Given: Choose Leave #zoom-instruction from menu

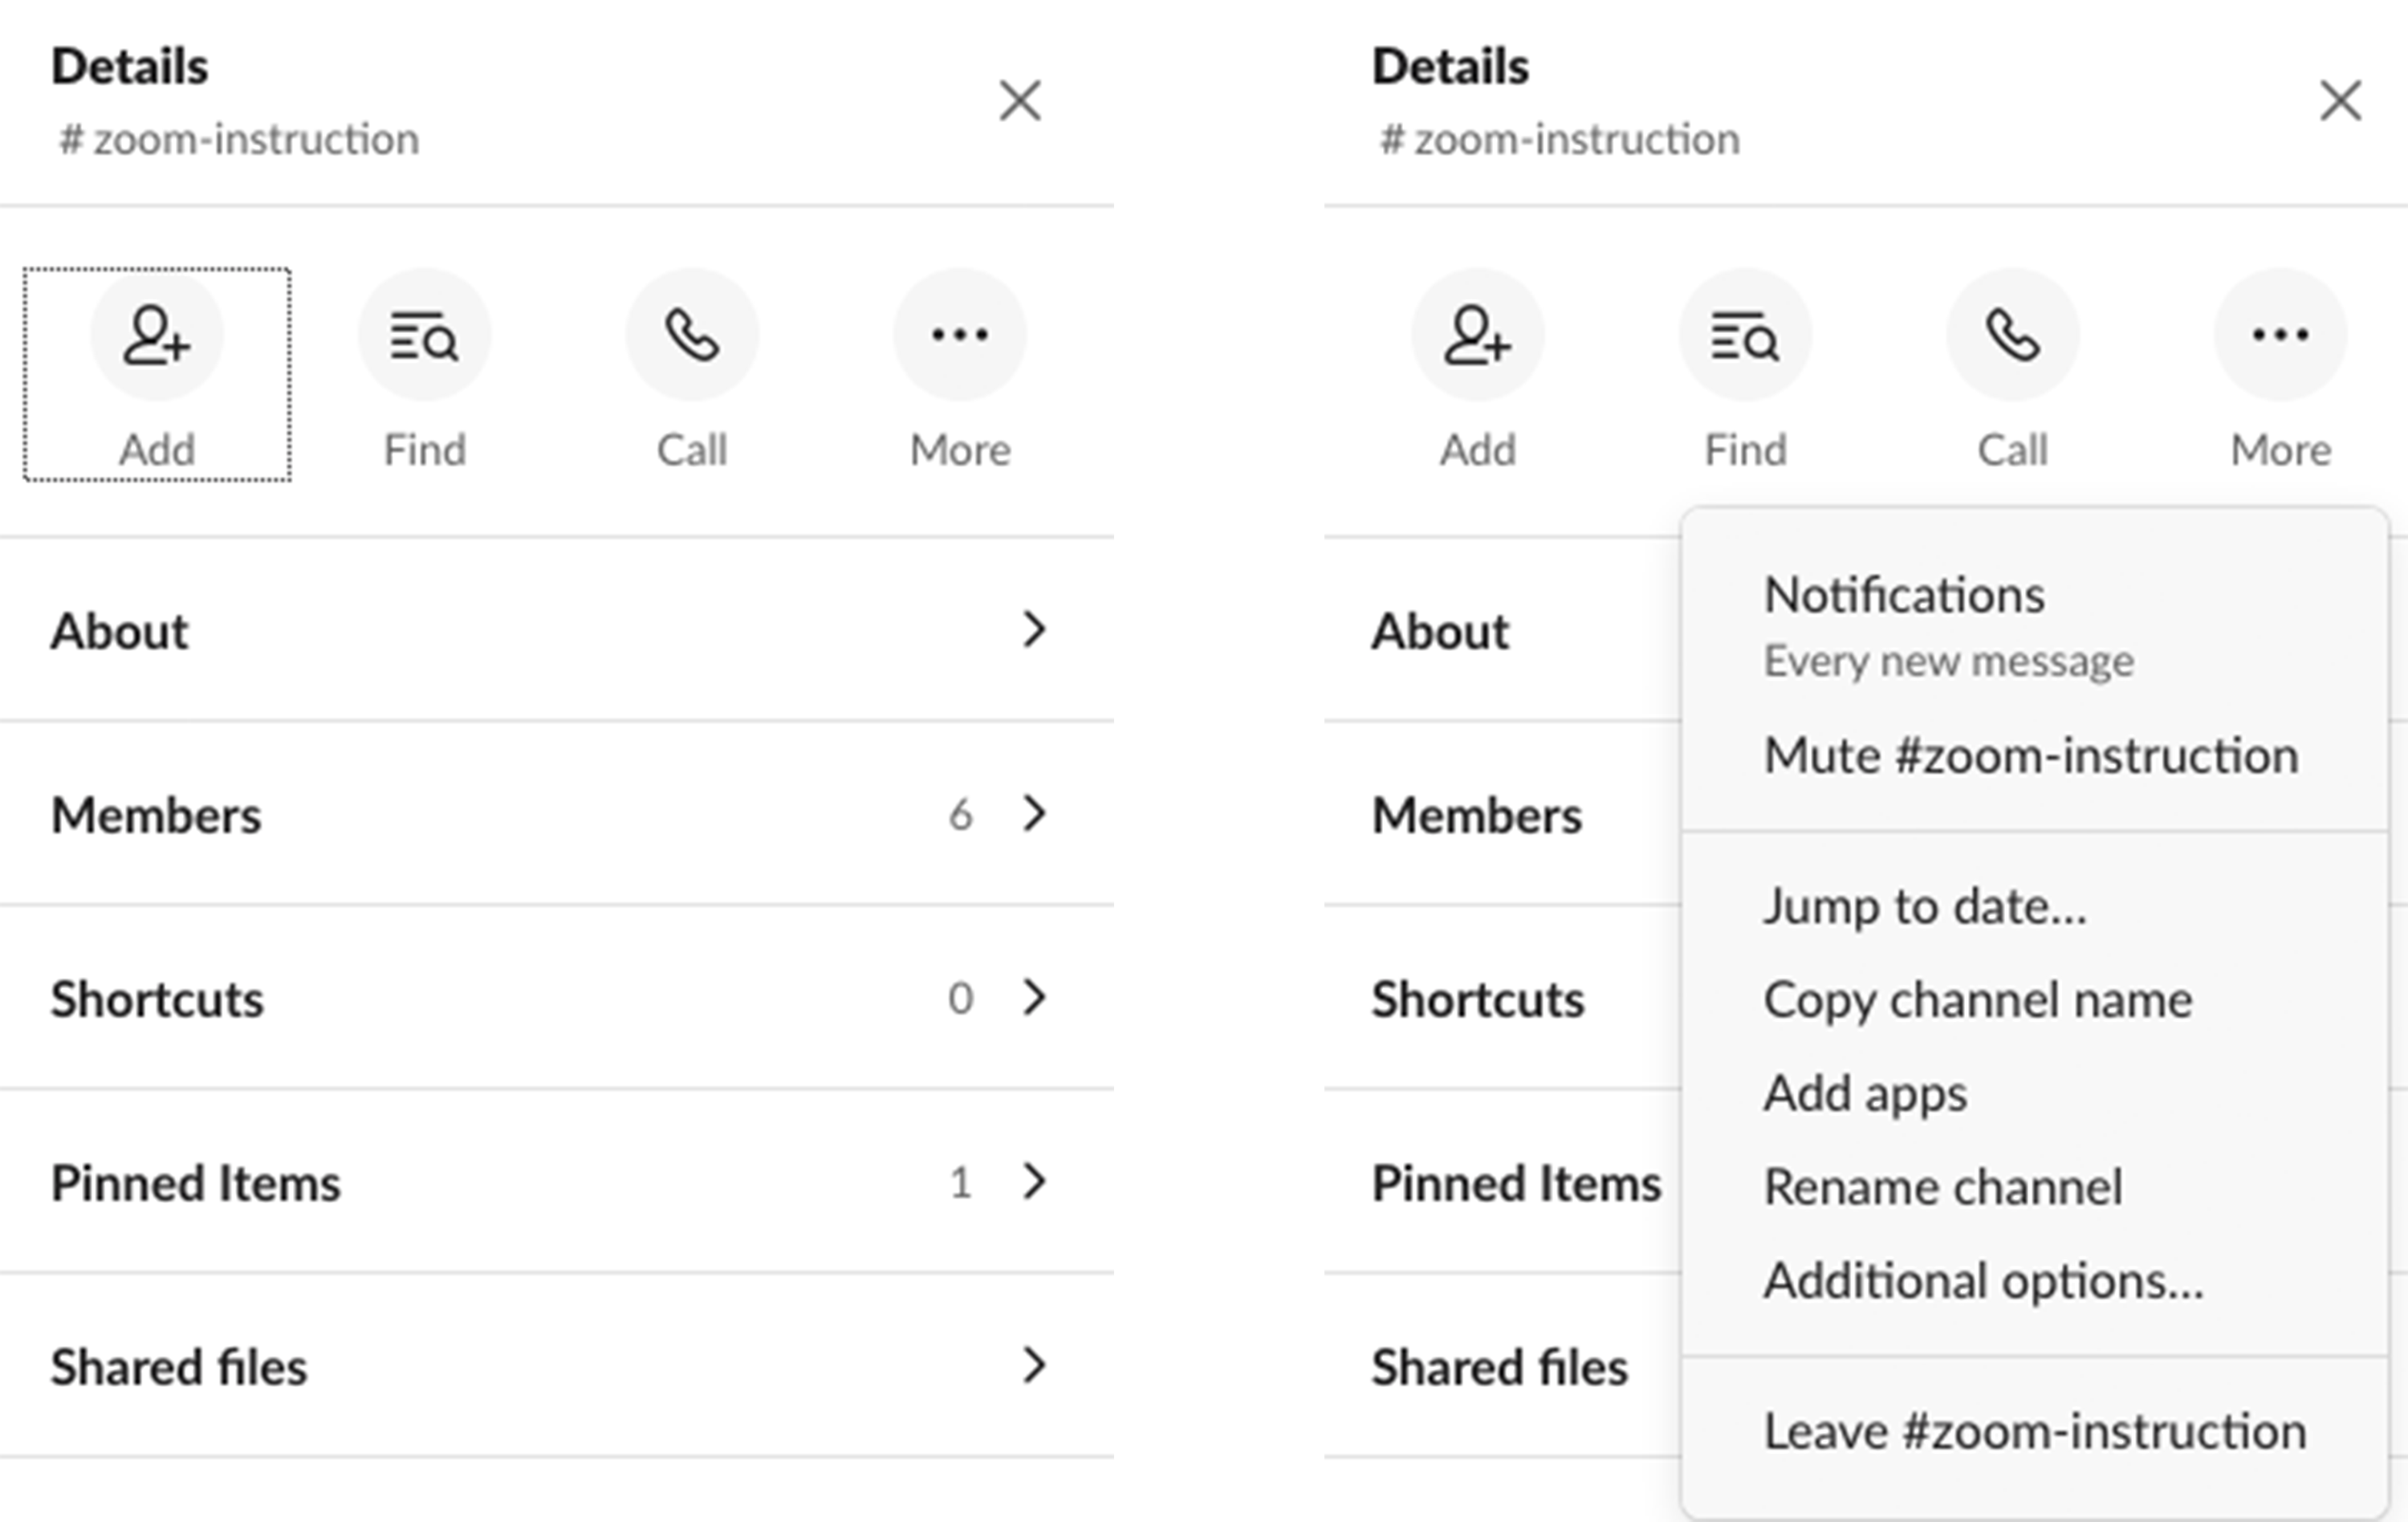Looking at the screenshot, I should point(2035,1431).
